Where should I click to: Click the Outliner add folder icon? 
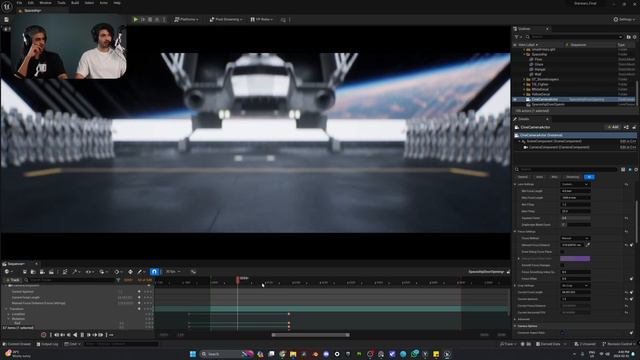[629, 37]
